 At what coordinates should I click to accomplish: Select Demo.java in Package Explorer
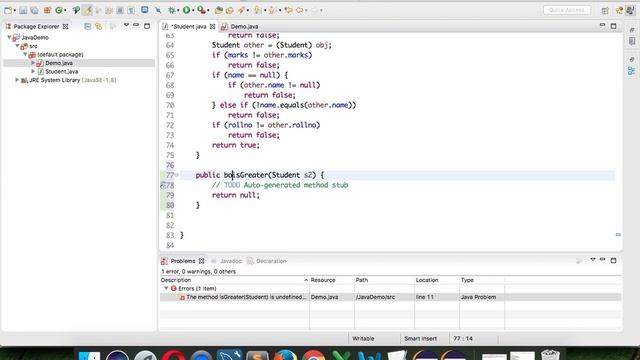click(59, 63)
